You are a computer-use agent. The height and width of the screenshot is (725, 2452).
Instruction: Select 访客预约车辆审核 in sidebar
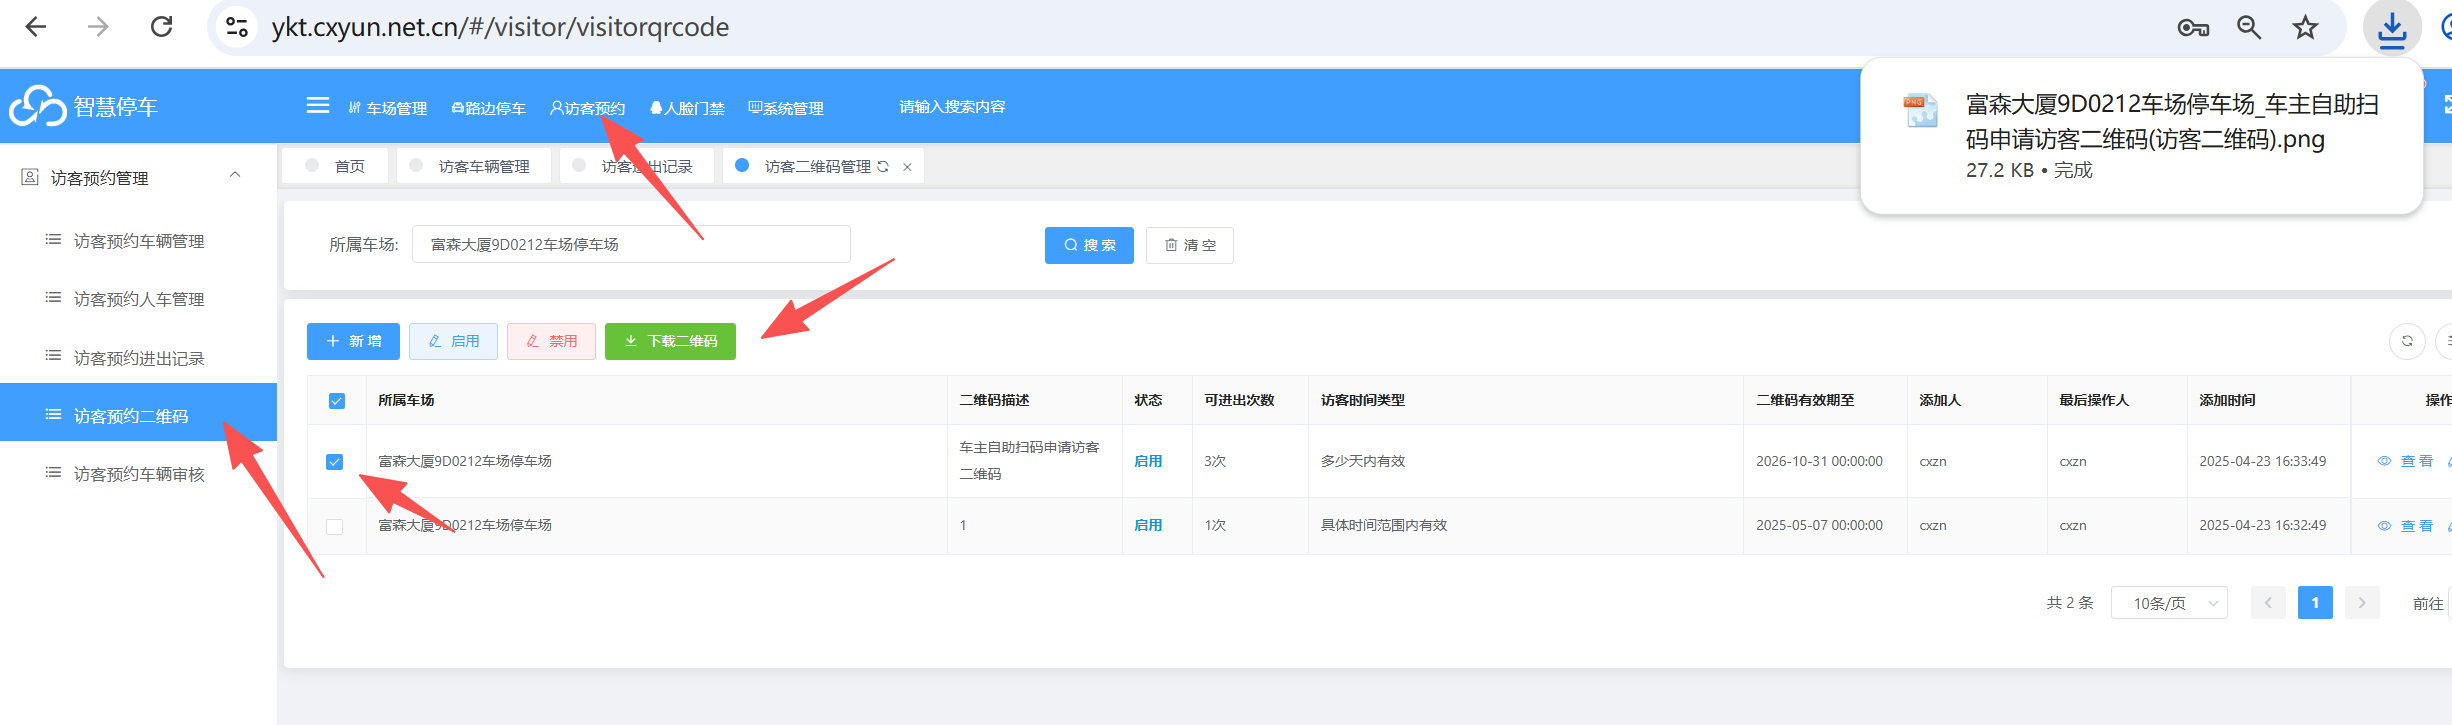(x=138, y=474)
